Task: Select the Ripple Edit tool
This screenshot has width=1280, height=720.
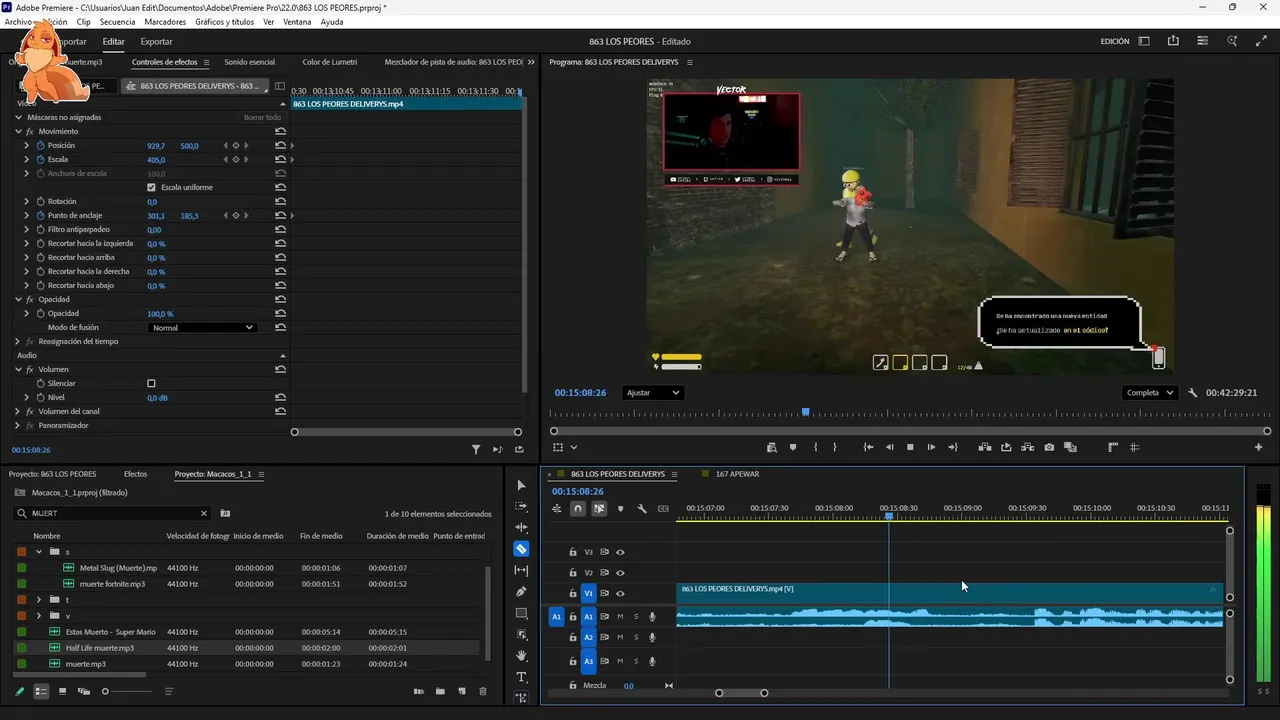Action: [x=521, y=527]
